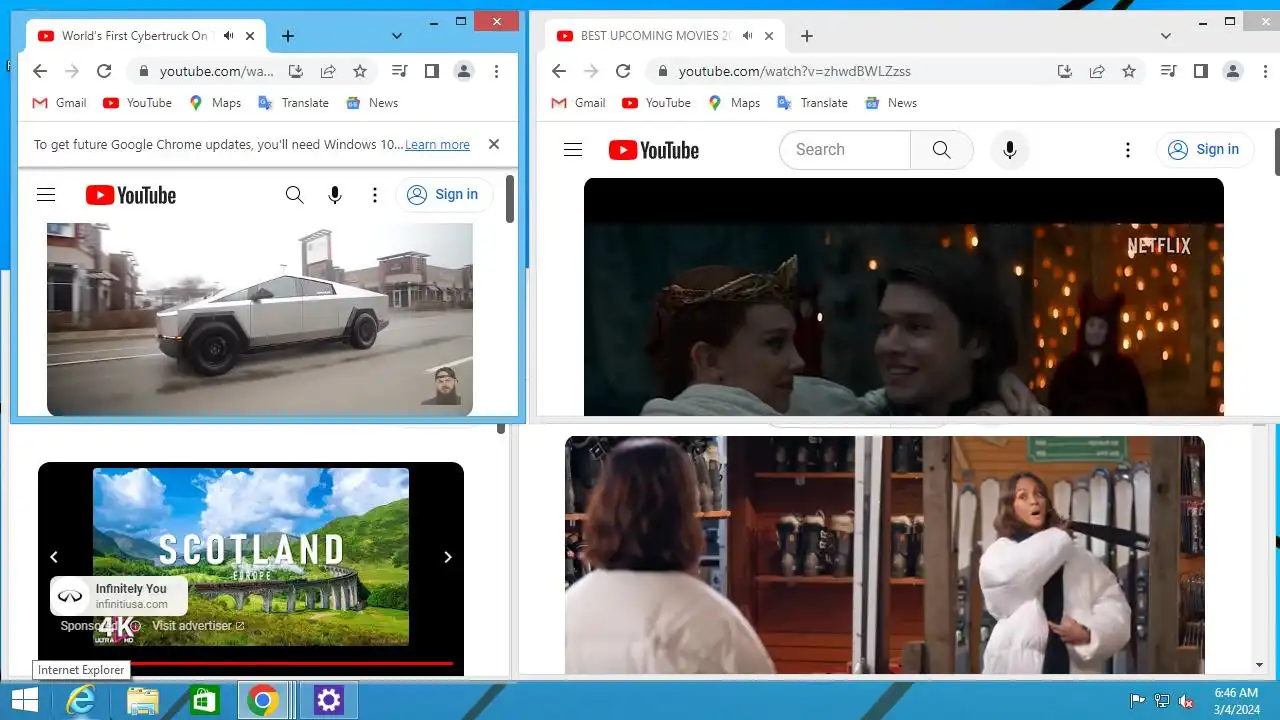Close the Cybertruck tab
The height and width of the screenshot is (720, 1280).
(x=250, y=36)
